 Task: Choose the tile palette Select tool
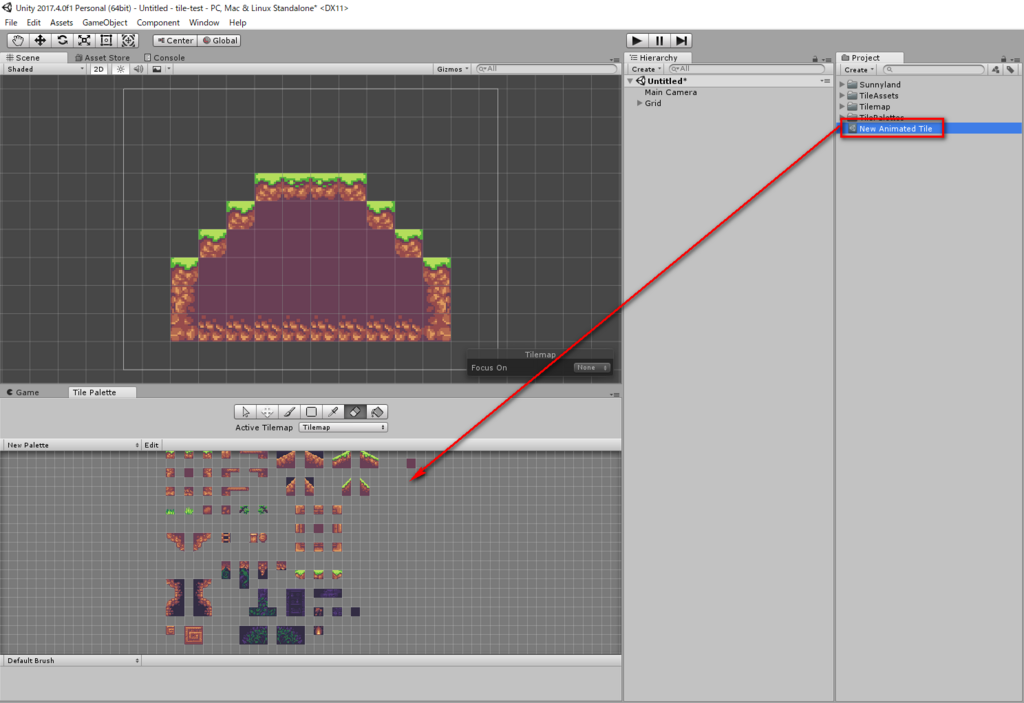(246, 412)
